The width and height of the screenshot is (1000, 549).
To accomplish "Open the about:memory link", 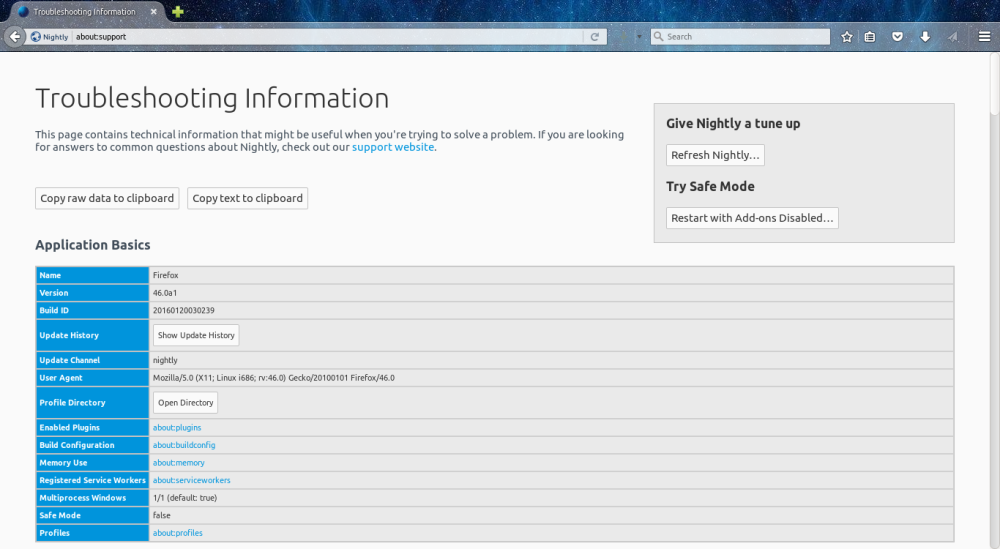I will pyautogui.click(x=179, y=463).
